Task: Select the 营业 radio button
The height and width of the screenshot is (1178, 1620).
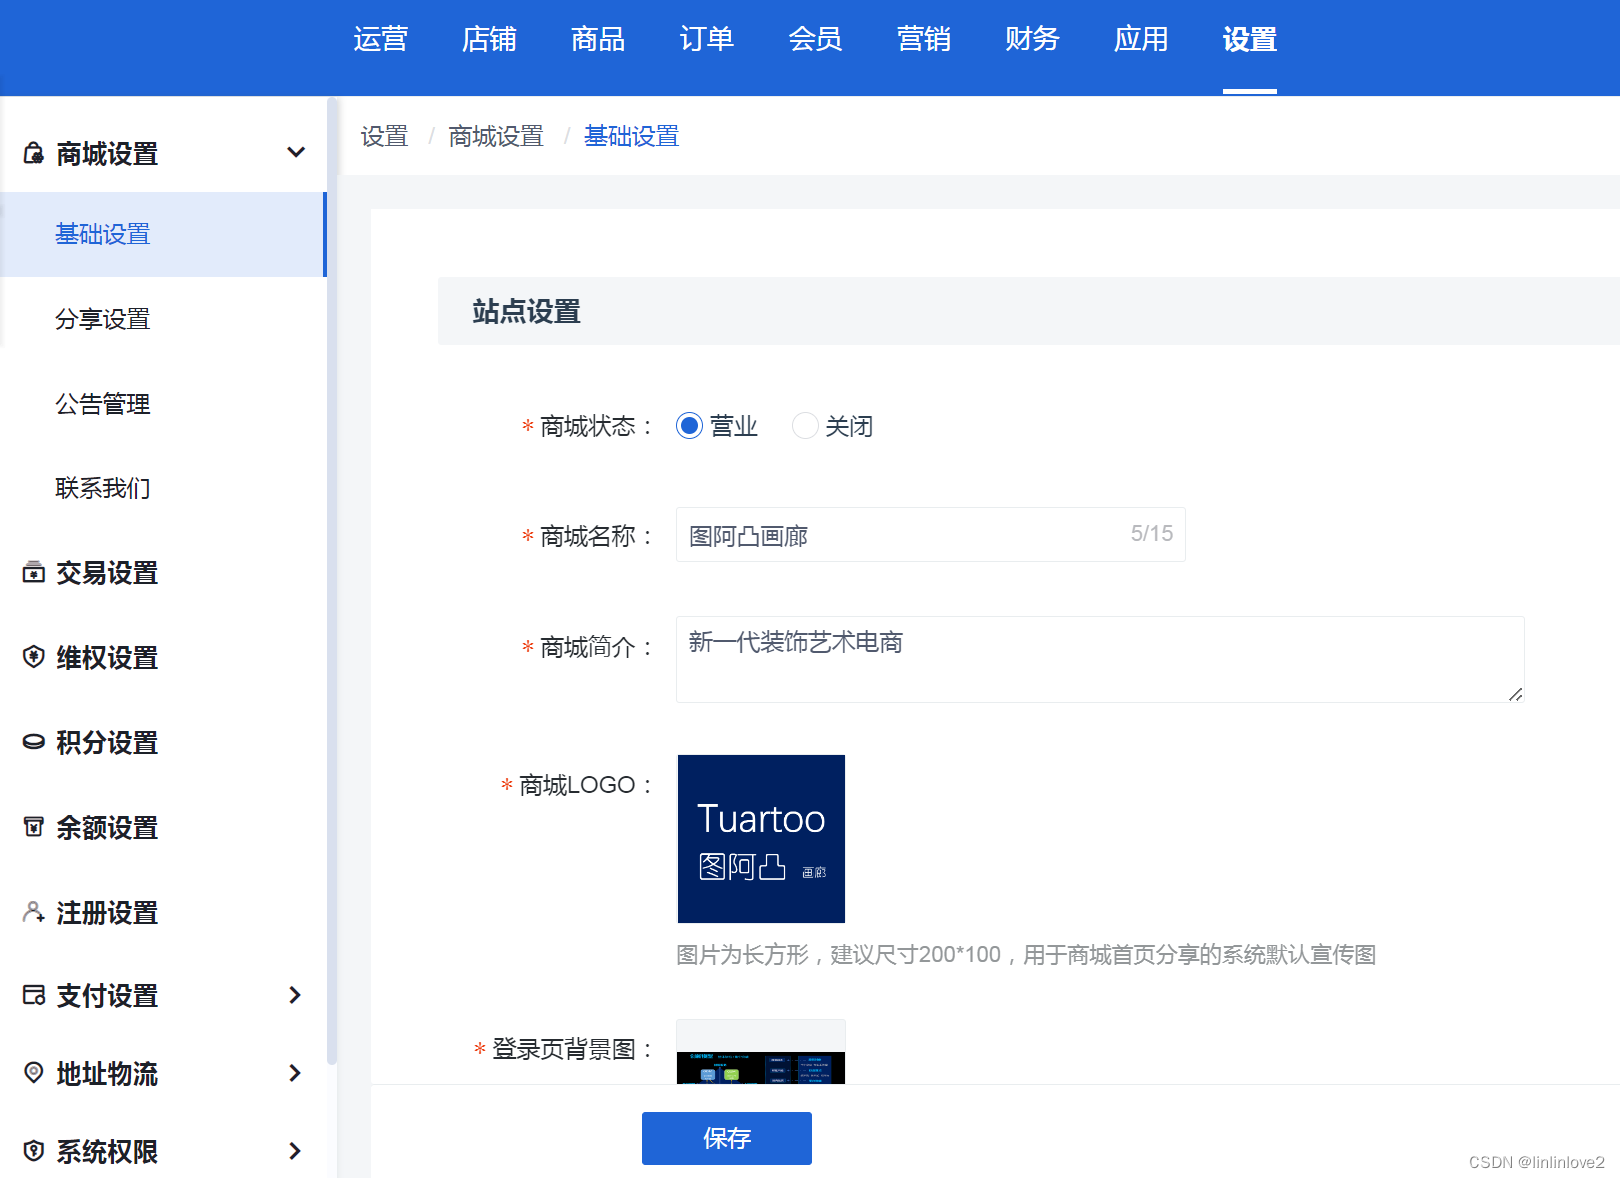Action: click(x=689, y=426)
